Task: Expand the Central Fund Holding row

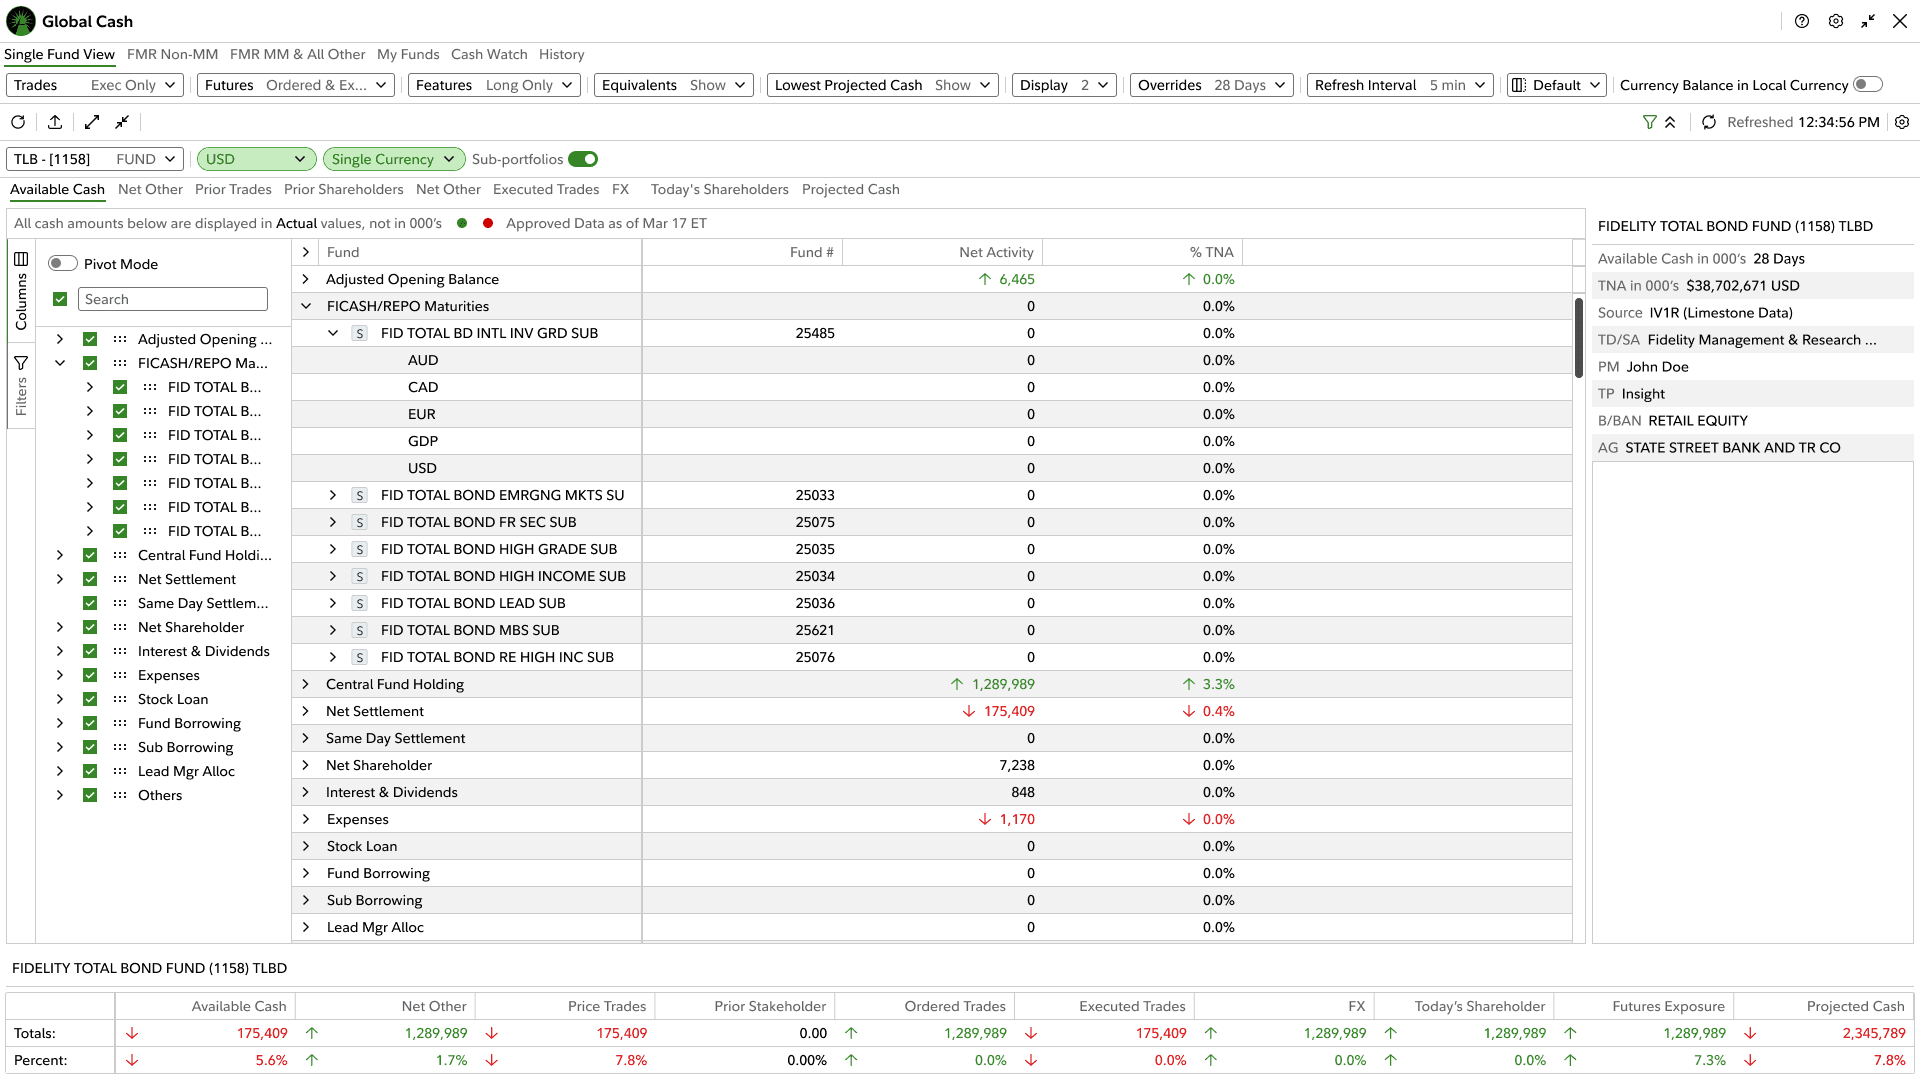Action: (x=306, y=684)
